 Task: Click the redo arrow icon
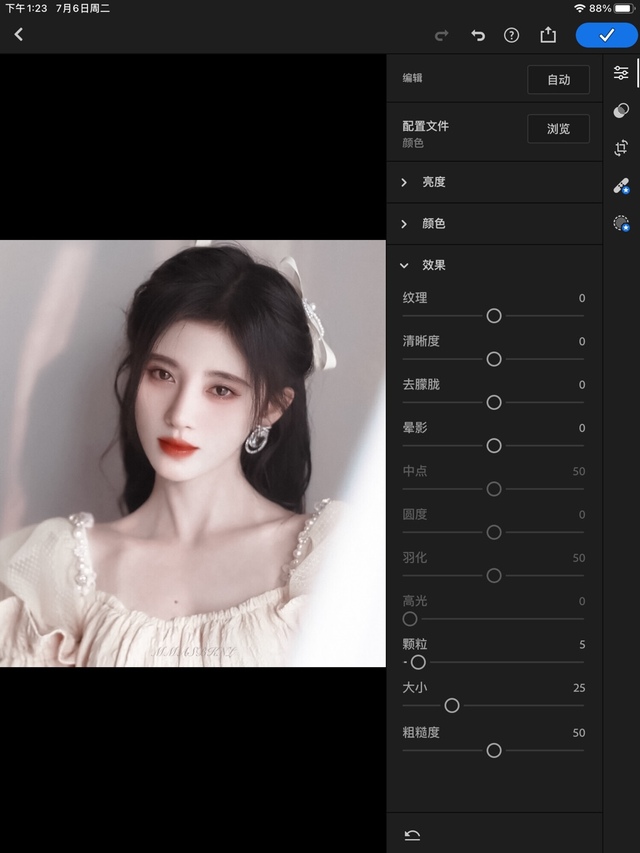tap(442, 35)
